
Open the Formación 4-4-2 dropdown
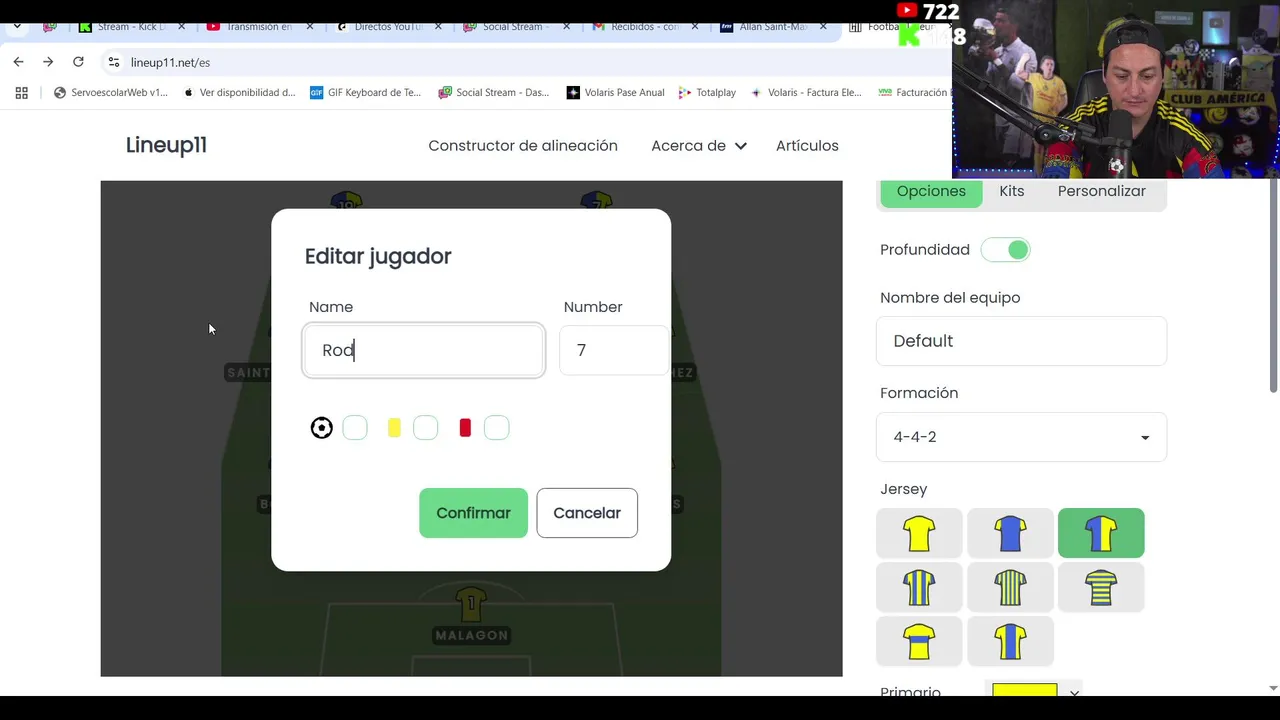coord(1021,437)
